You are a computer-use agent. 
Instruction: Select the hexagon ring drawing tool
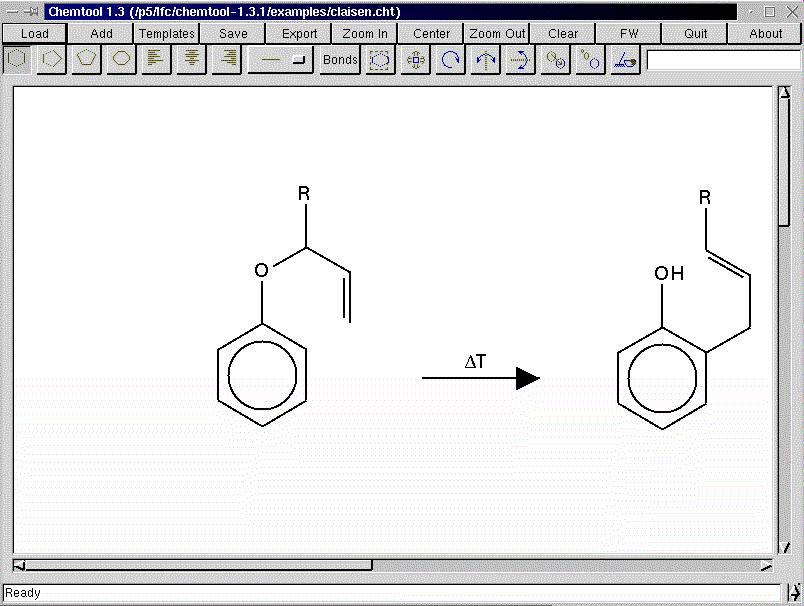(x=17, y=60)
